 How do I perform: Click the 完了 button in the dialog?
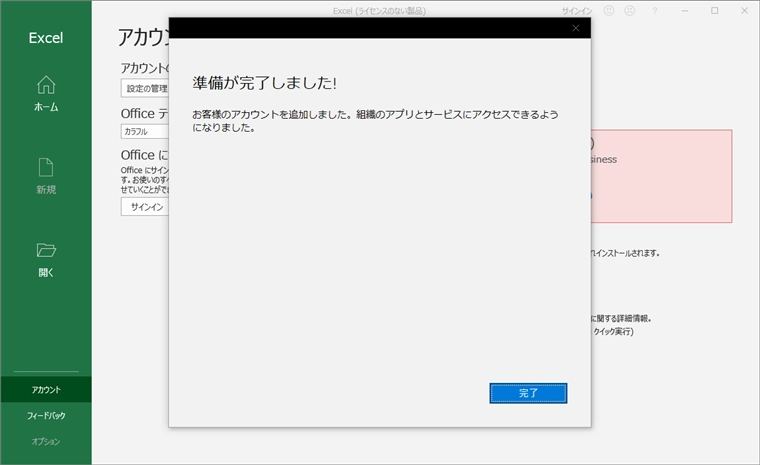(528, 393)
